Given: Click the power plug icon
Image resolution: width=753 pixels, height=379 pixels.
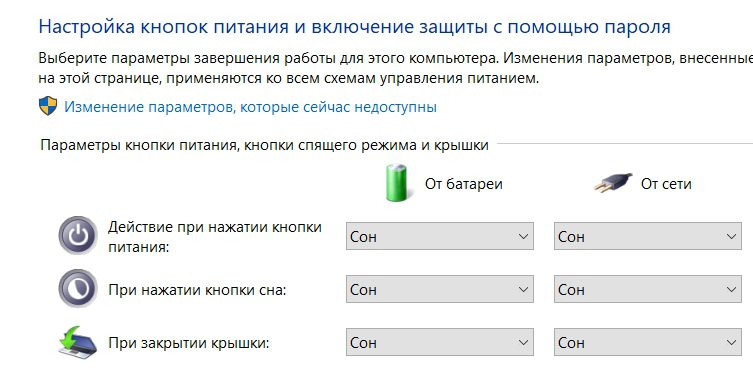Looking at the screenshot, I should click(613, 183).
